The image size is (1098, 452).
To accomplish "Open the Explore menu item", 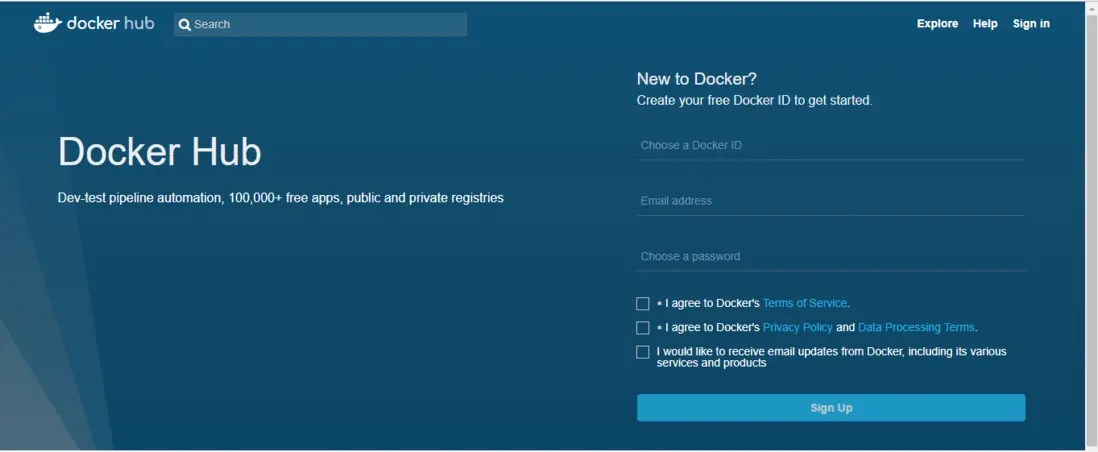I will 937,24.
